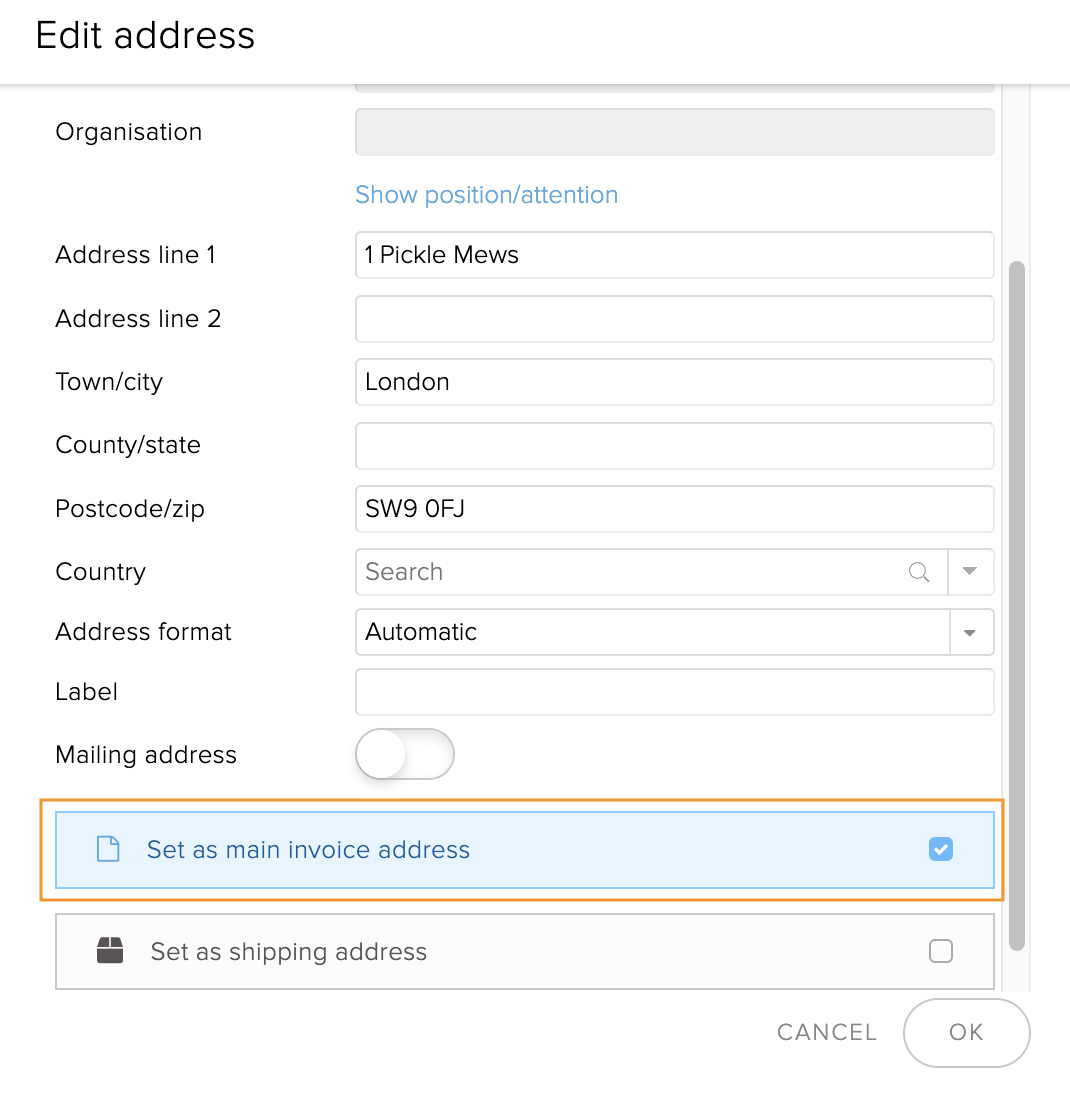Focus the Label text field

(x=674, y=692)
